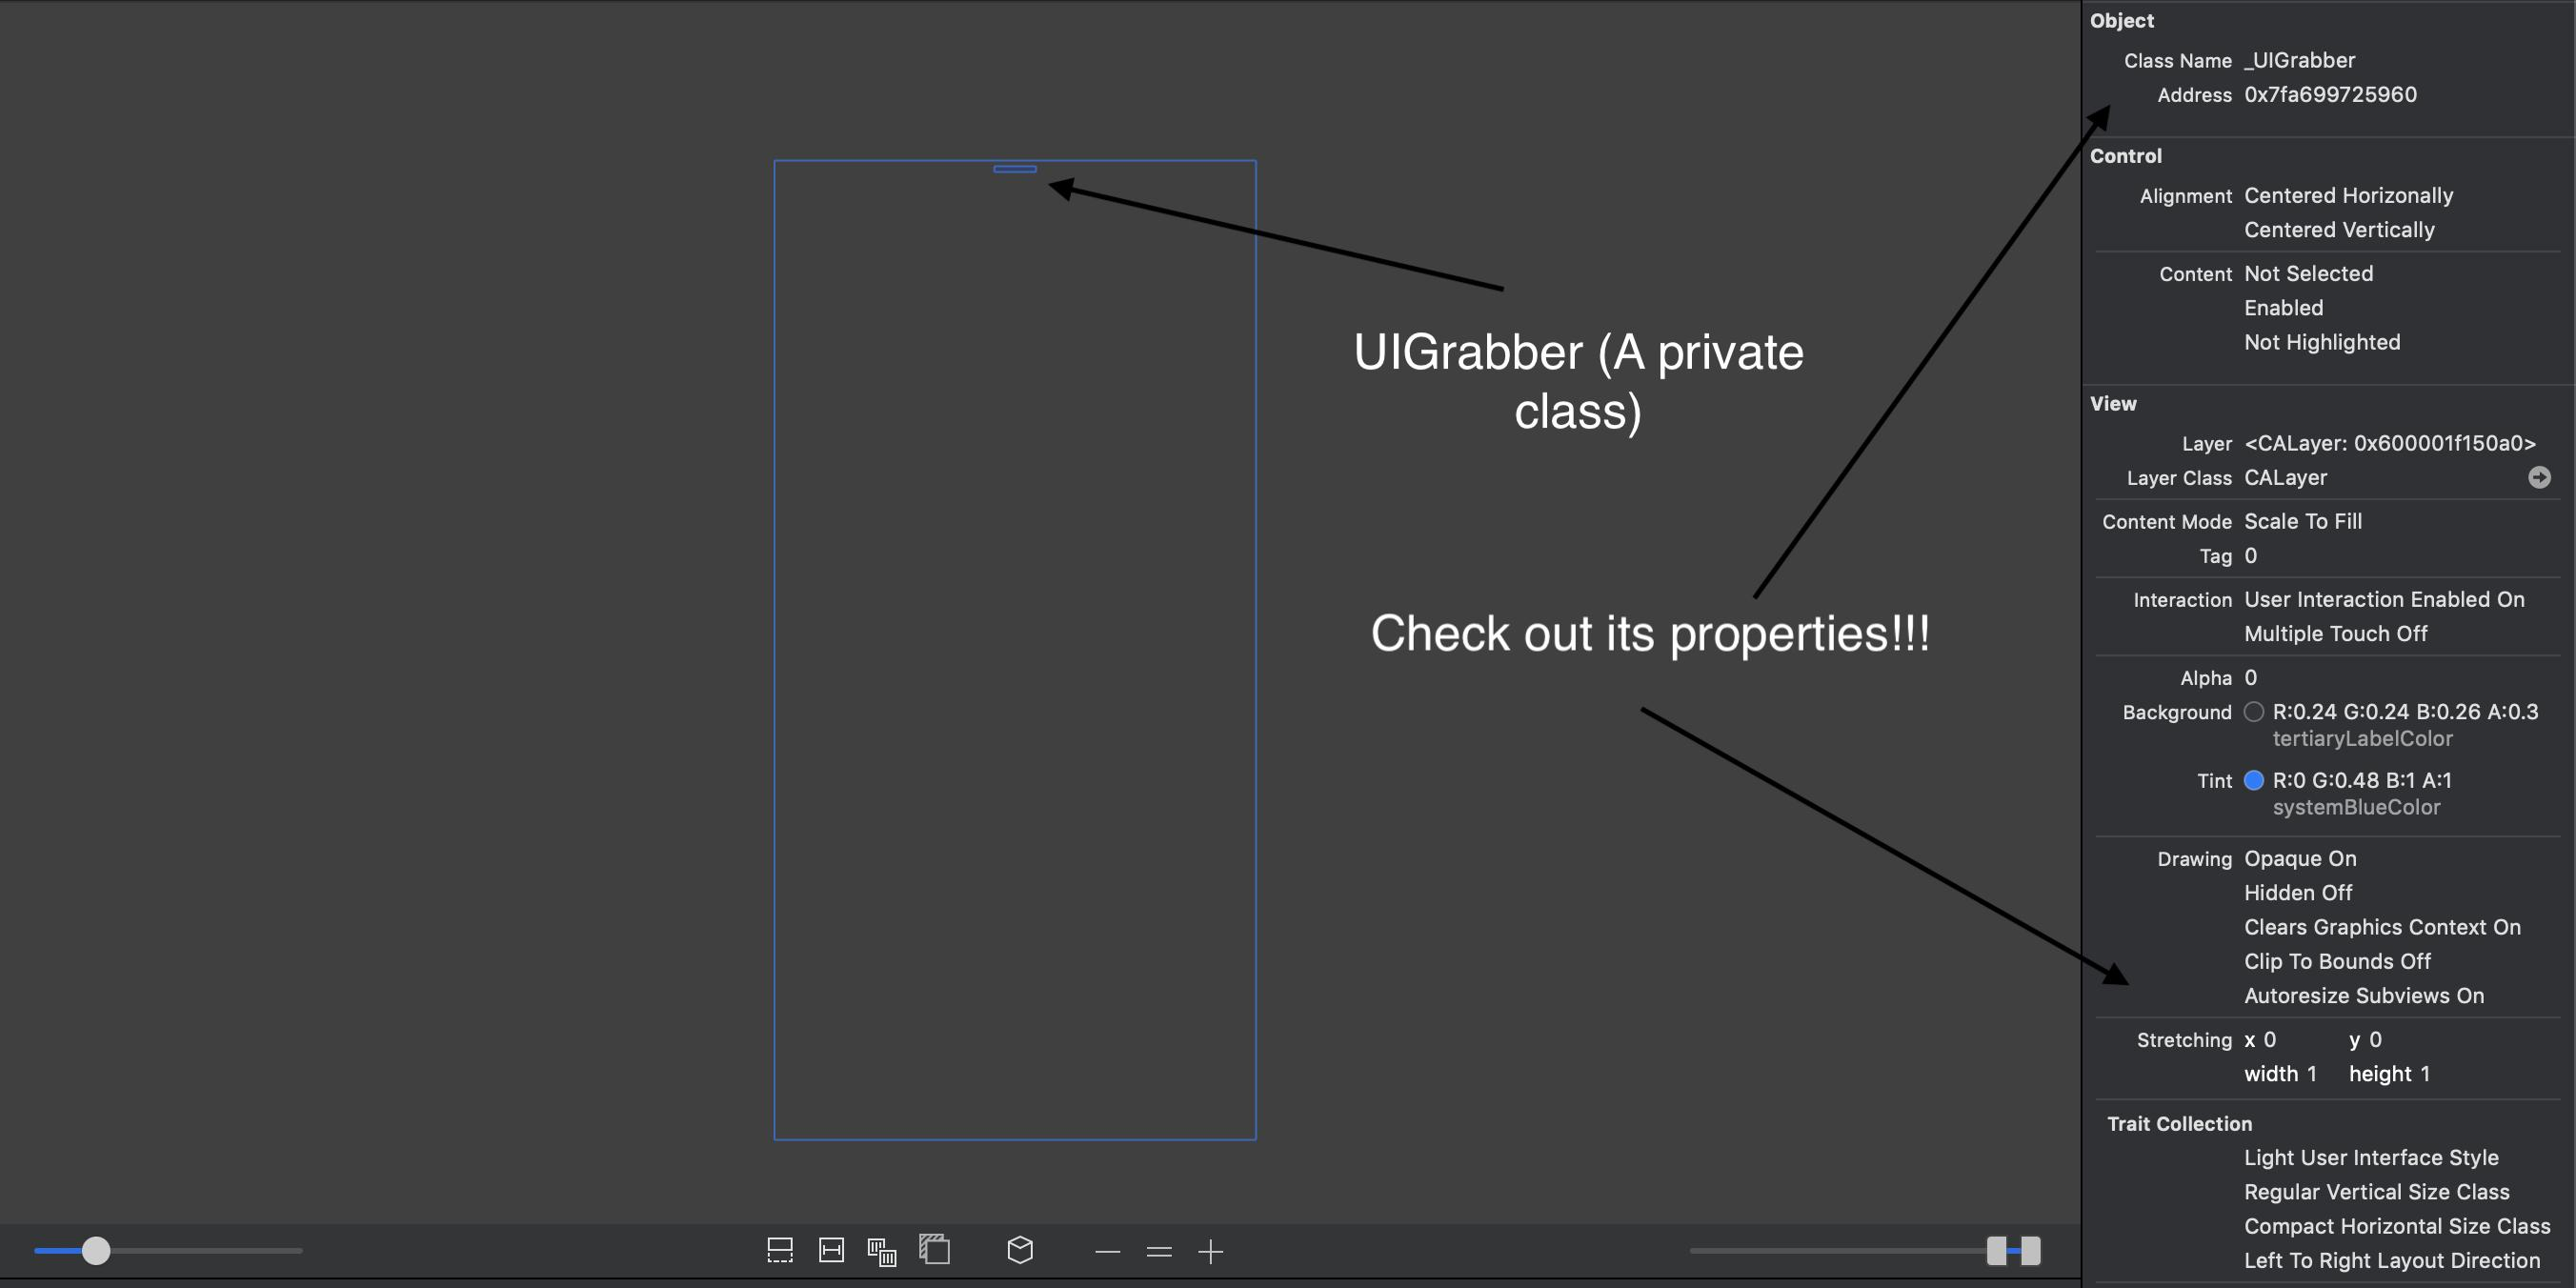Click 'Regular Vertical Size Class' trait
This screenshot has height=1288, width=2576.
(x=2376, y=1192)
